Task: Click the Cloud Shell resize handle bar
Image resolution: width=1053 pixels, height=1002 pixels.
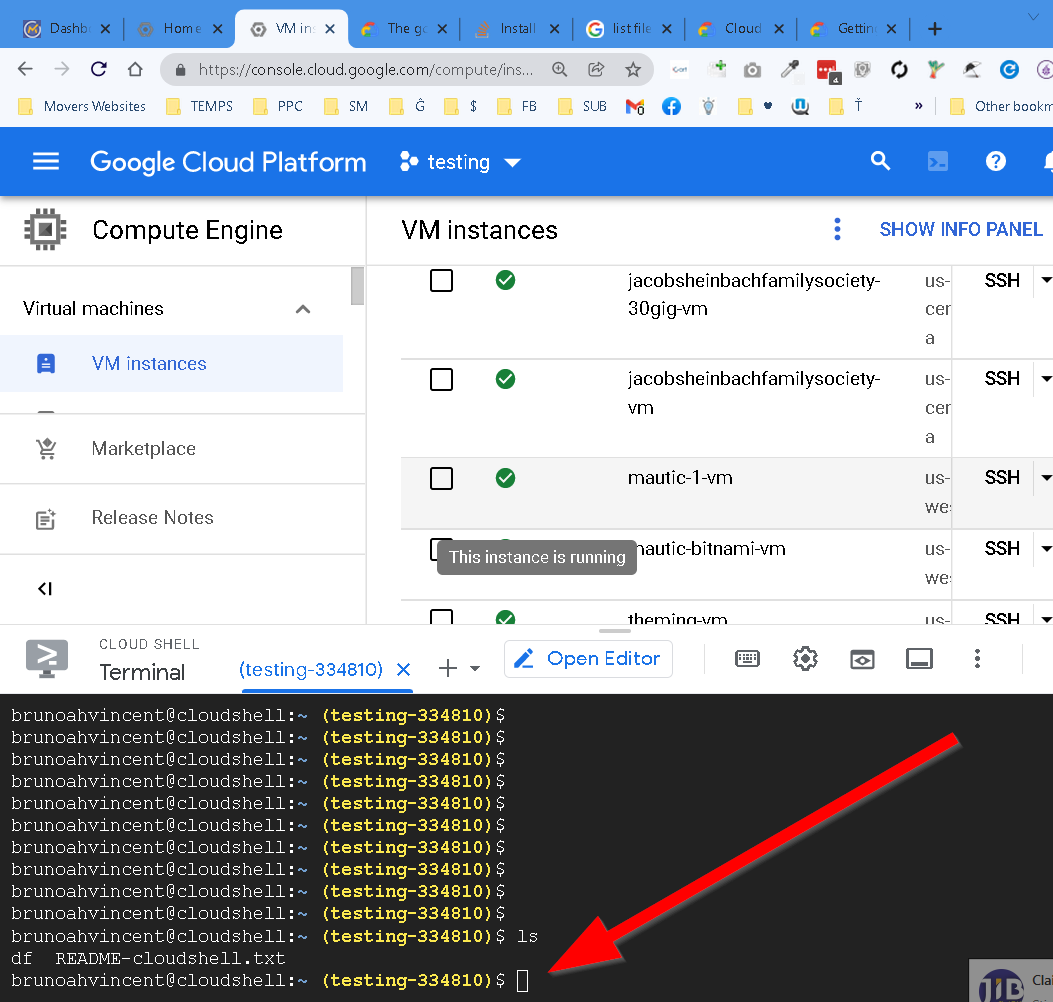Action: point(614,631)
